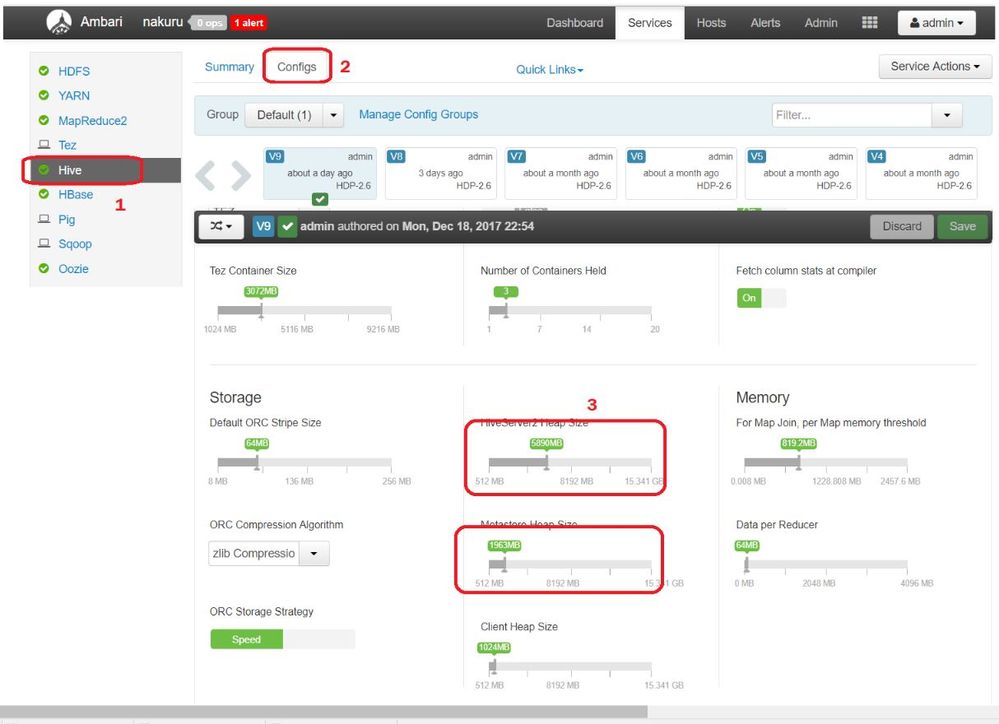Click the Discard button
The width and height of the screenshot is (999, 724).
(x=902, y=226)
